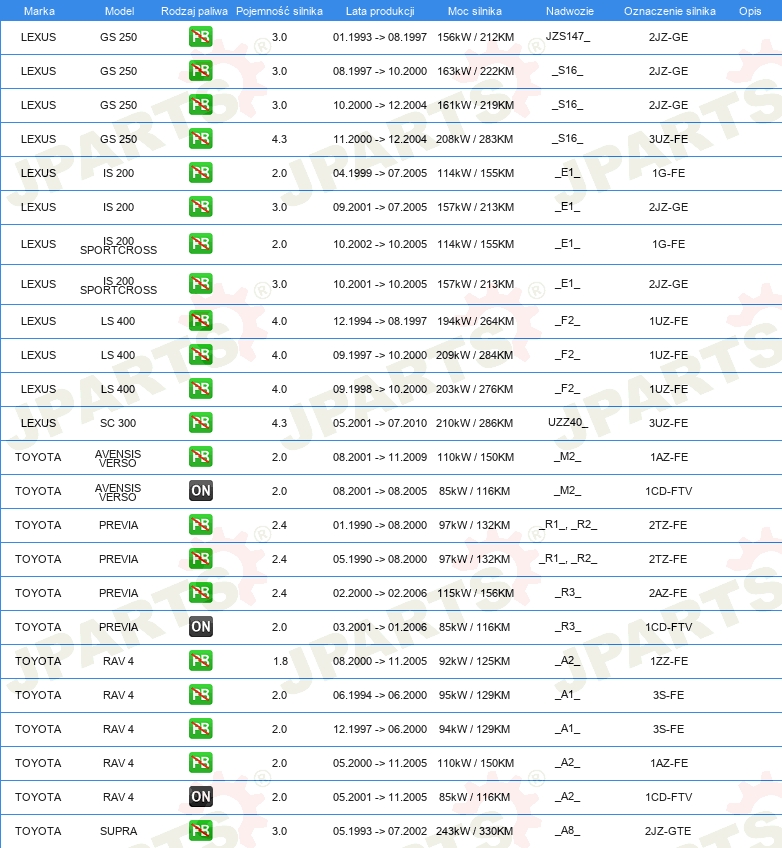
Task: Click body code _A8_
Action: click(567, 831)
